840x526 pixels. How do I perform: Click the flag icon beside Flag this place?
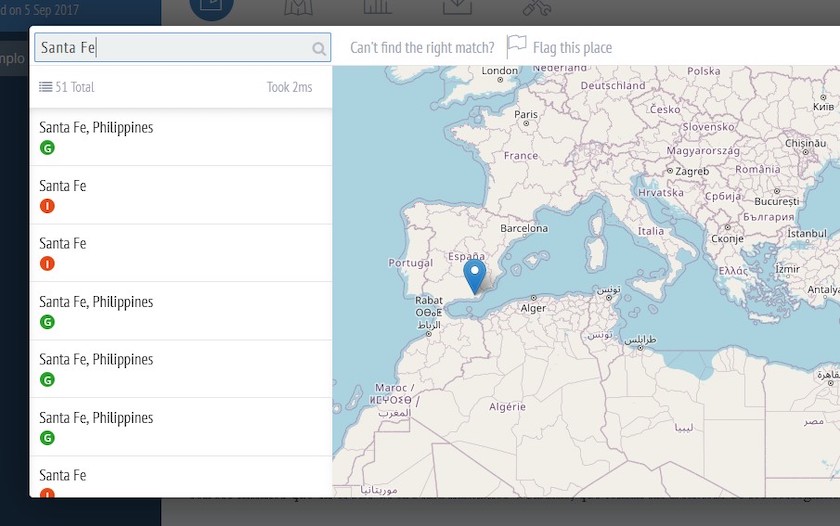coord(516,46)
